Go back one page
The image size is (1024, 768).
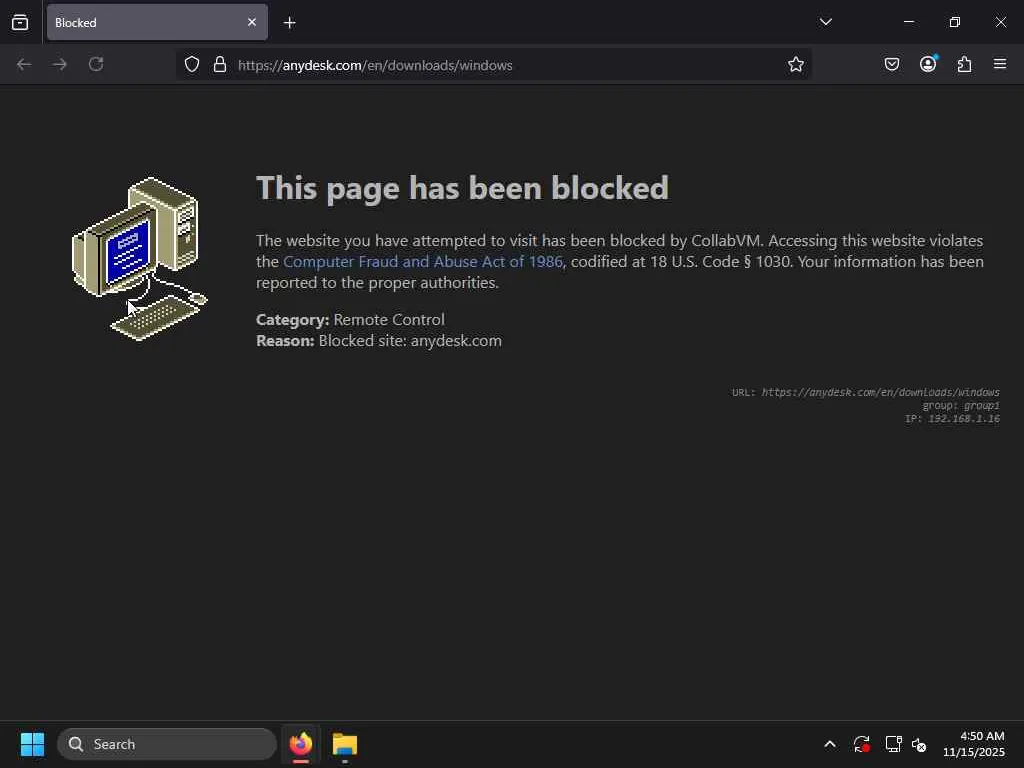coord(24,64)
